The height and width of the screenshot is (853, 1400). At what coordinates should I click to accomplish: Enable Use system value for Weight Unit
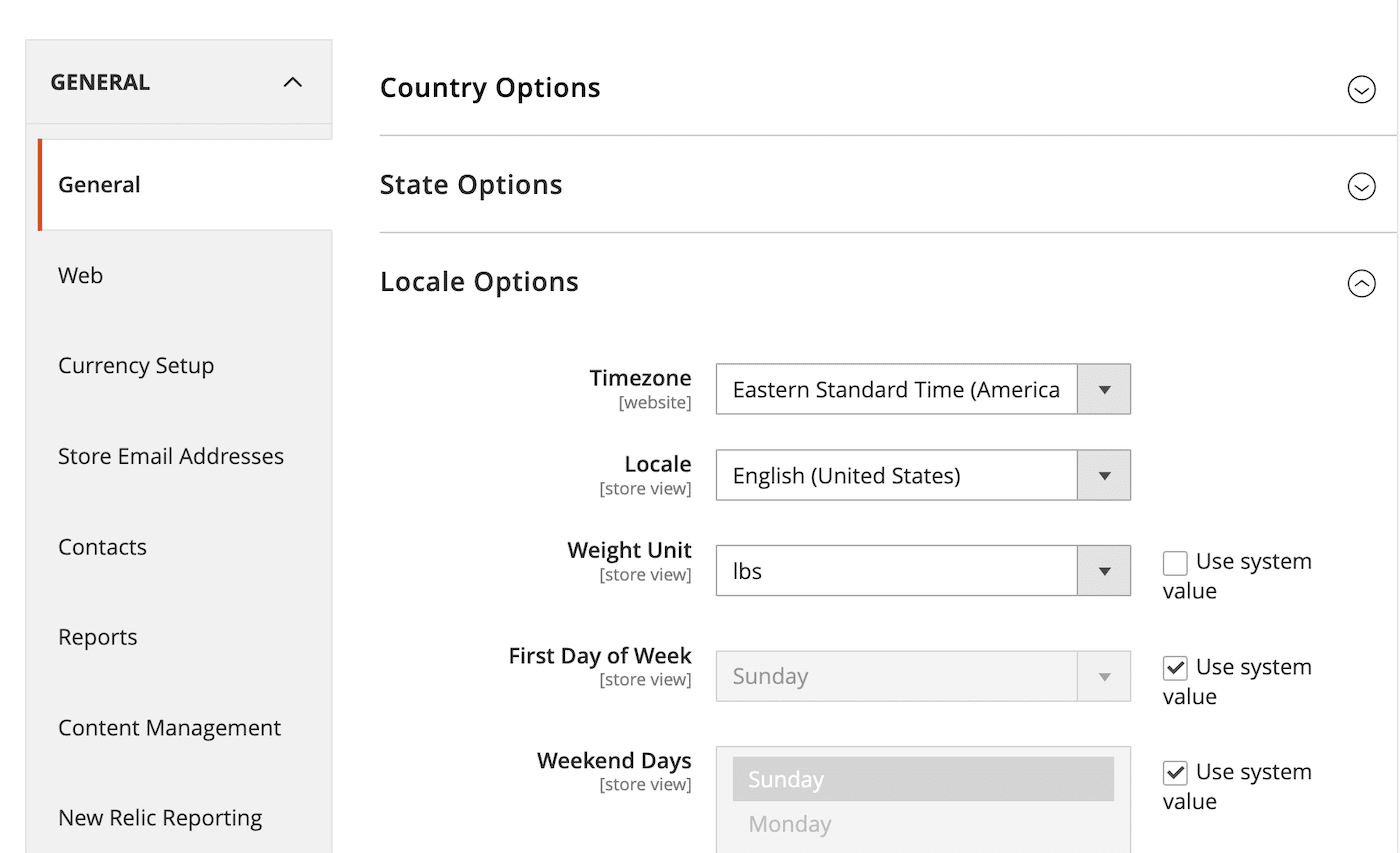coord(1175,562)
